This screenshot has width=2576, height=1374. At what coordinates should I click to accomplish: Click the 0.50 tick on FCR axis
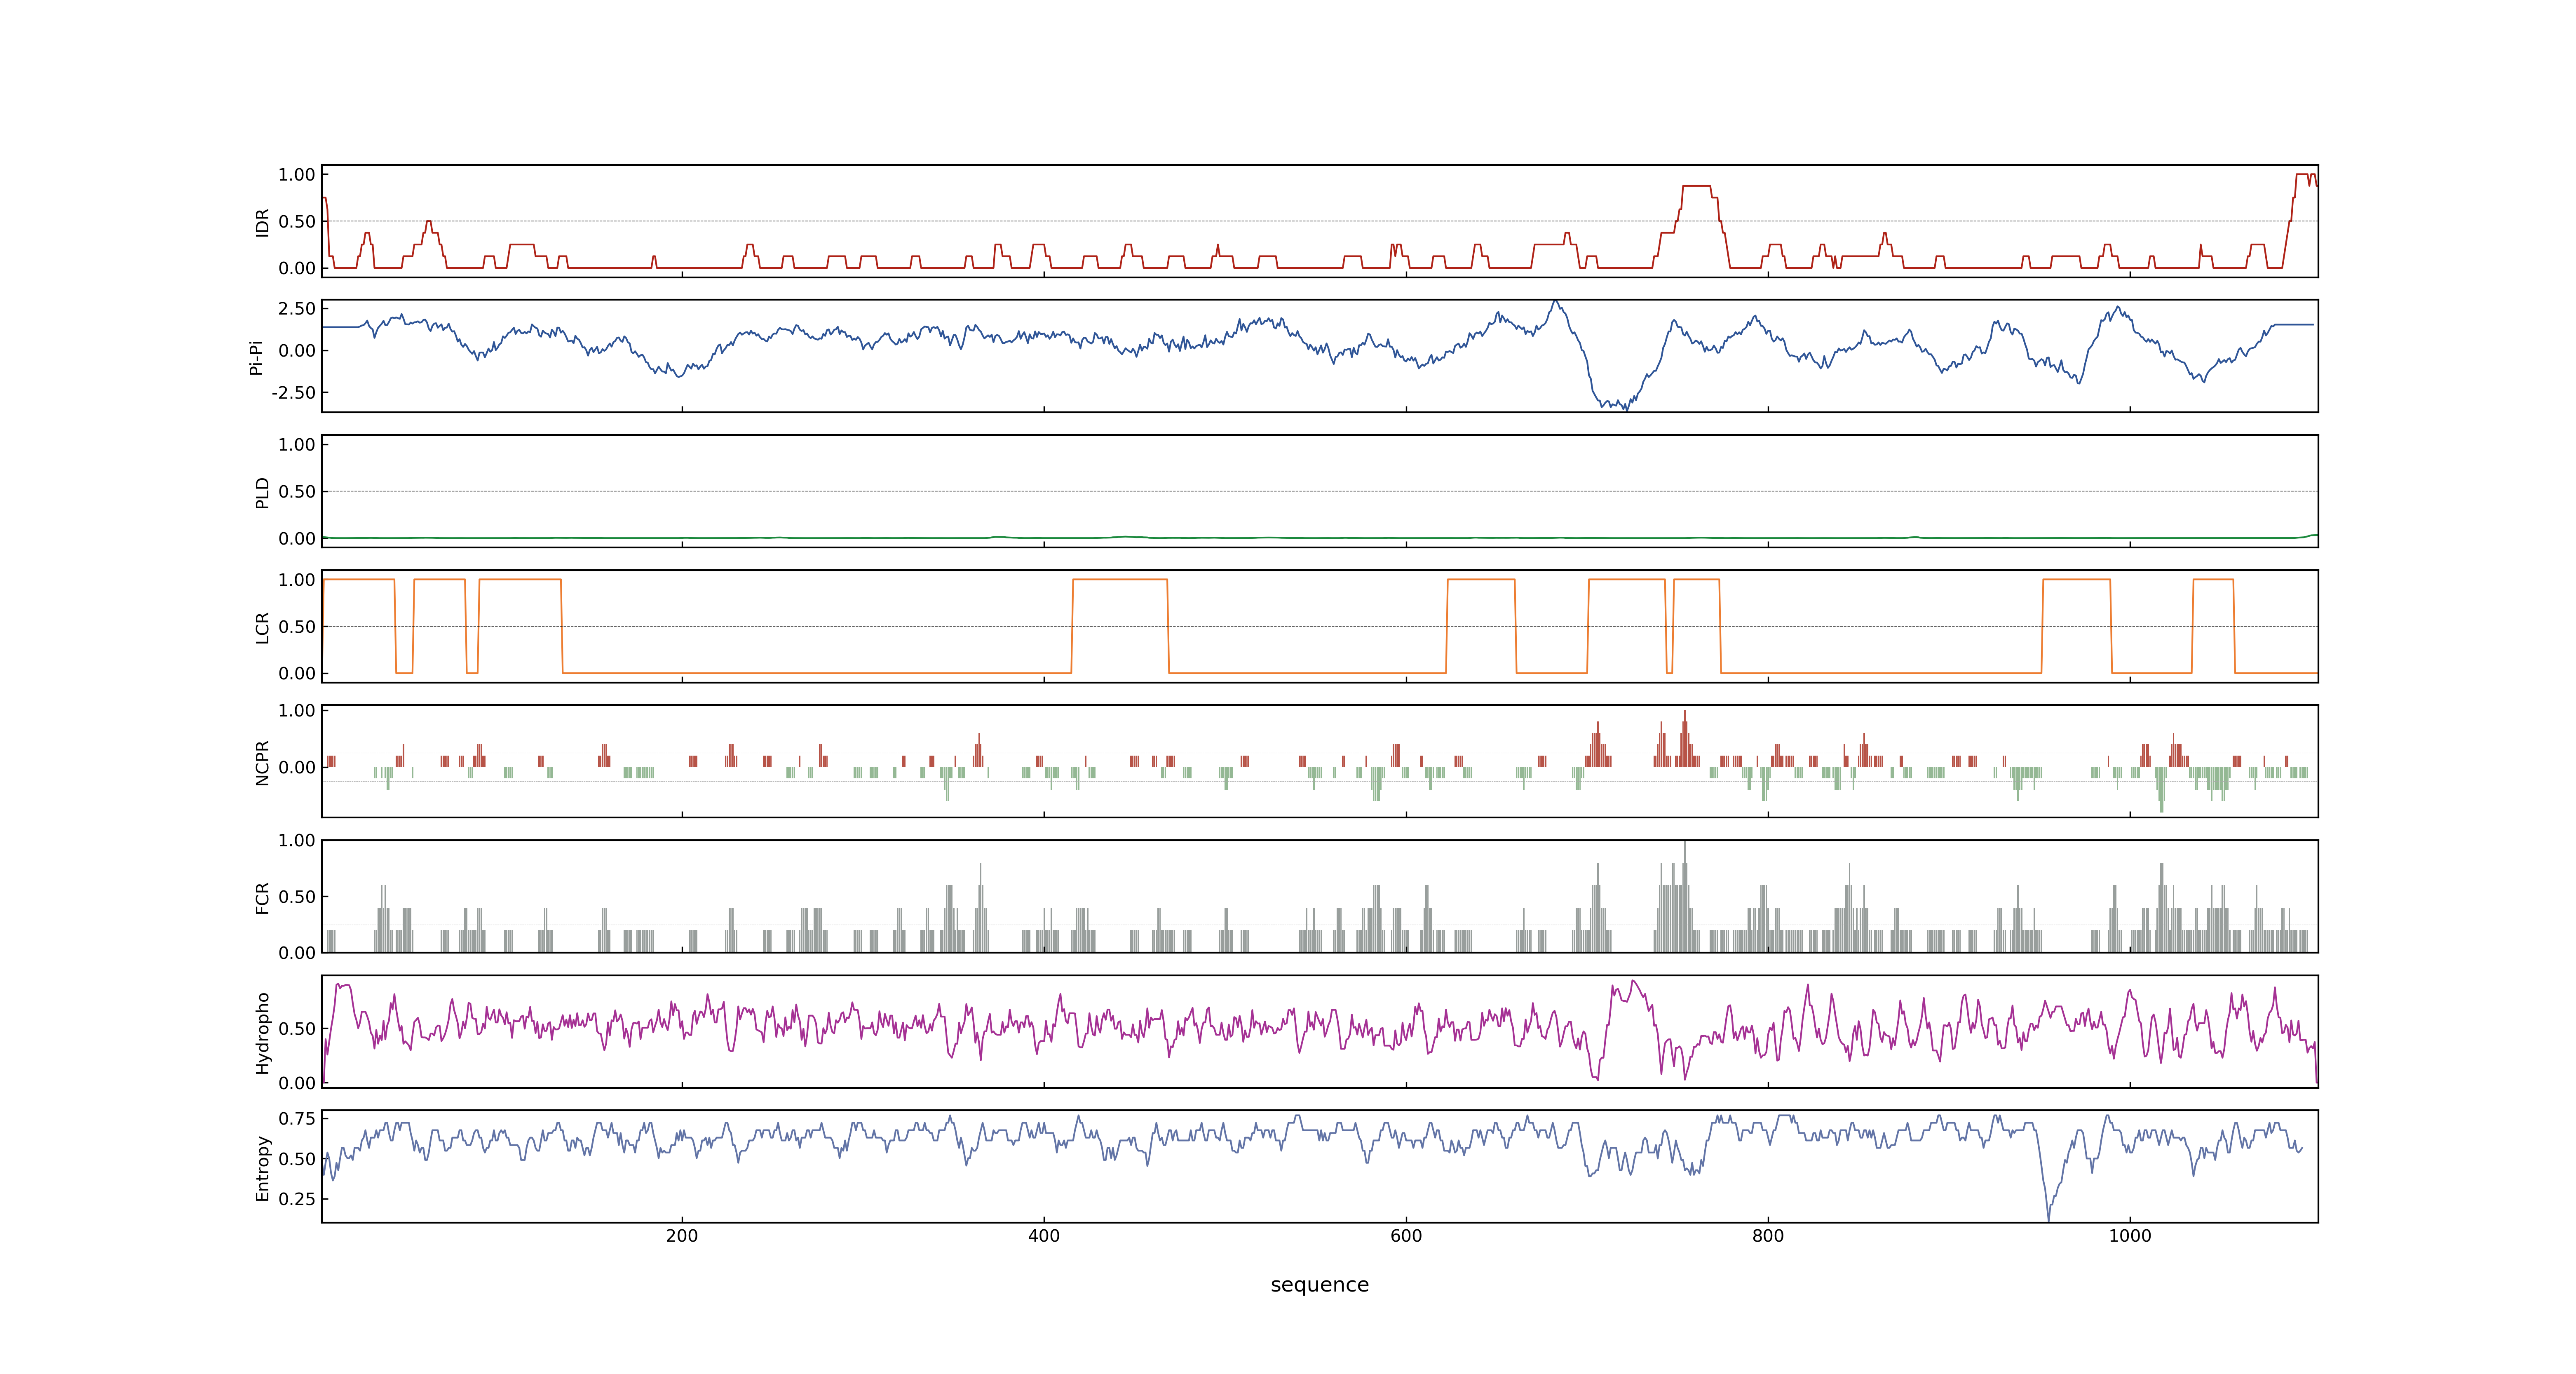tap(297, 897)
